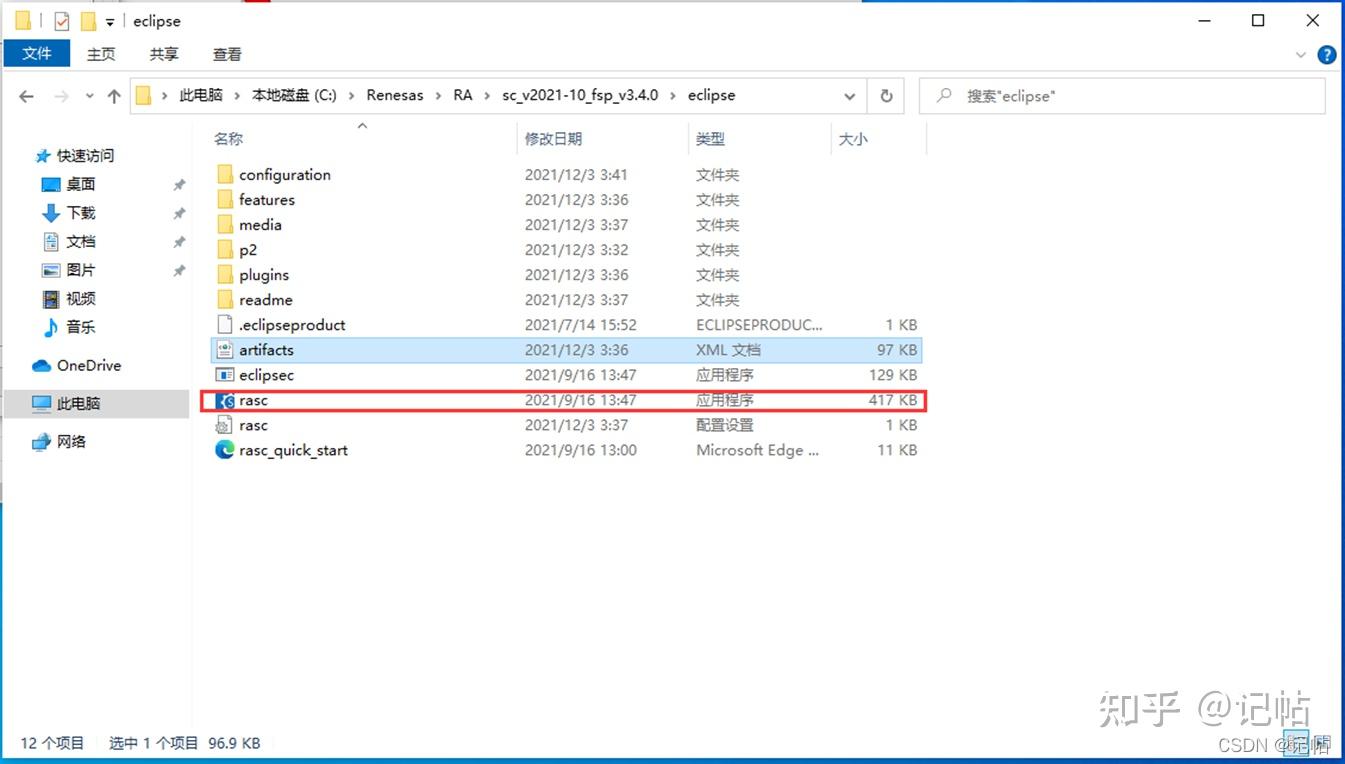Open the plugins folder
Viewport: 1345px width, 764px height.
[x=265, y=274]
